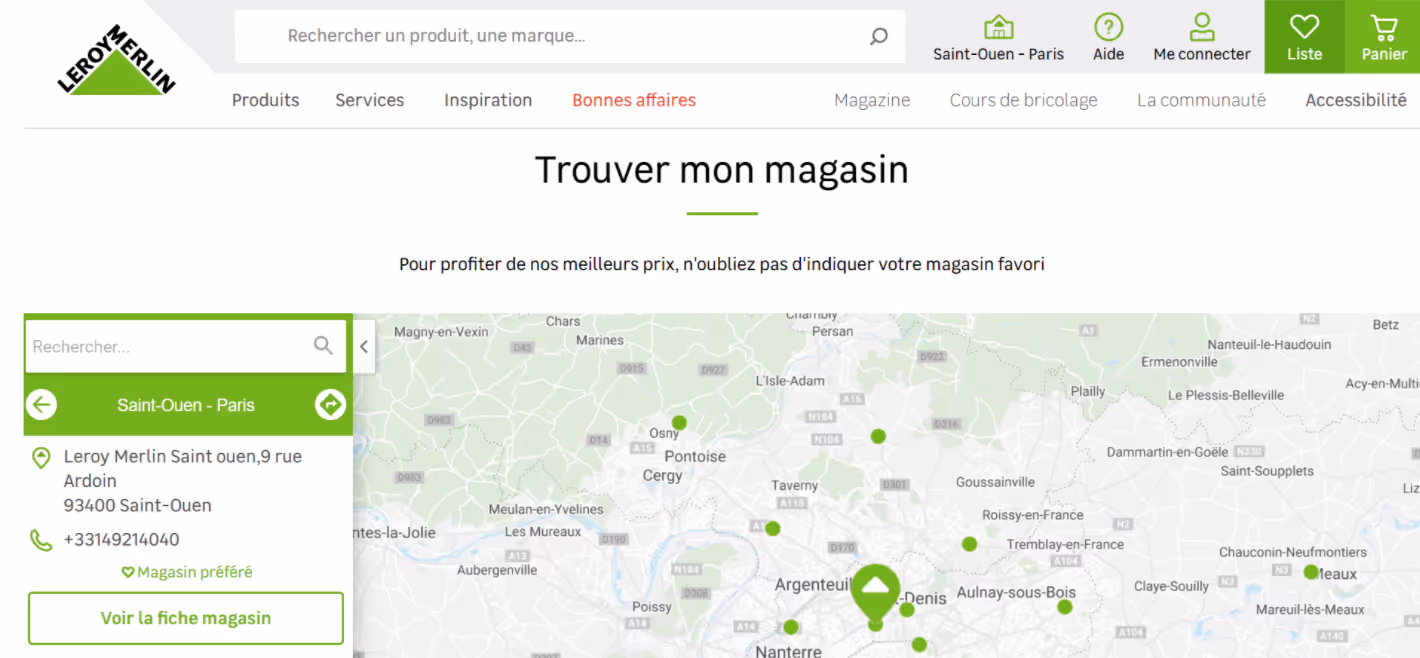Open the Panier shopping cart icon
The height and width of the screenshot is (658, 1420).
pyautogui.click(x=1385, y=25)
